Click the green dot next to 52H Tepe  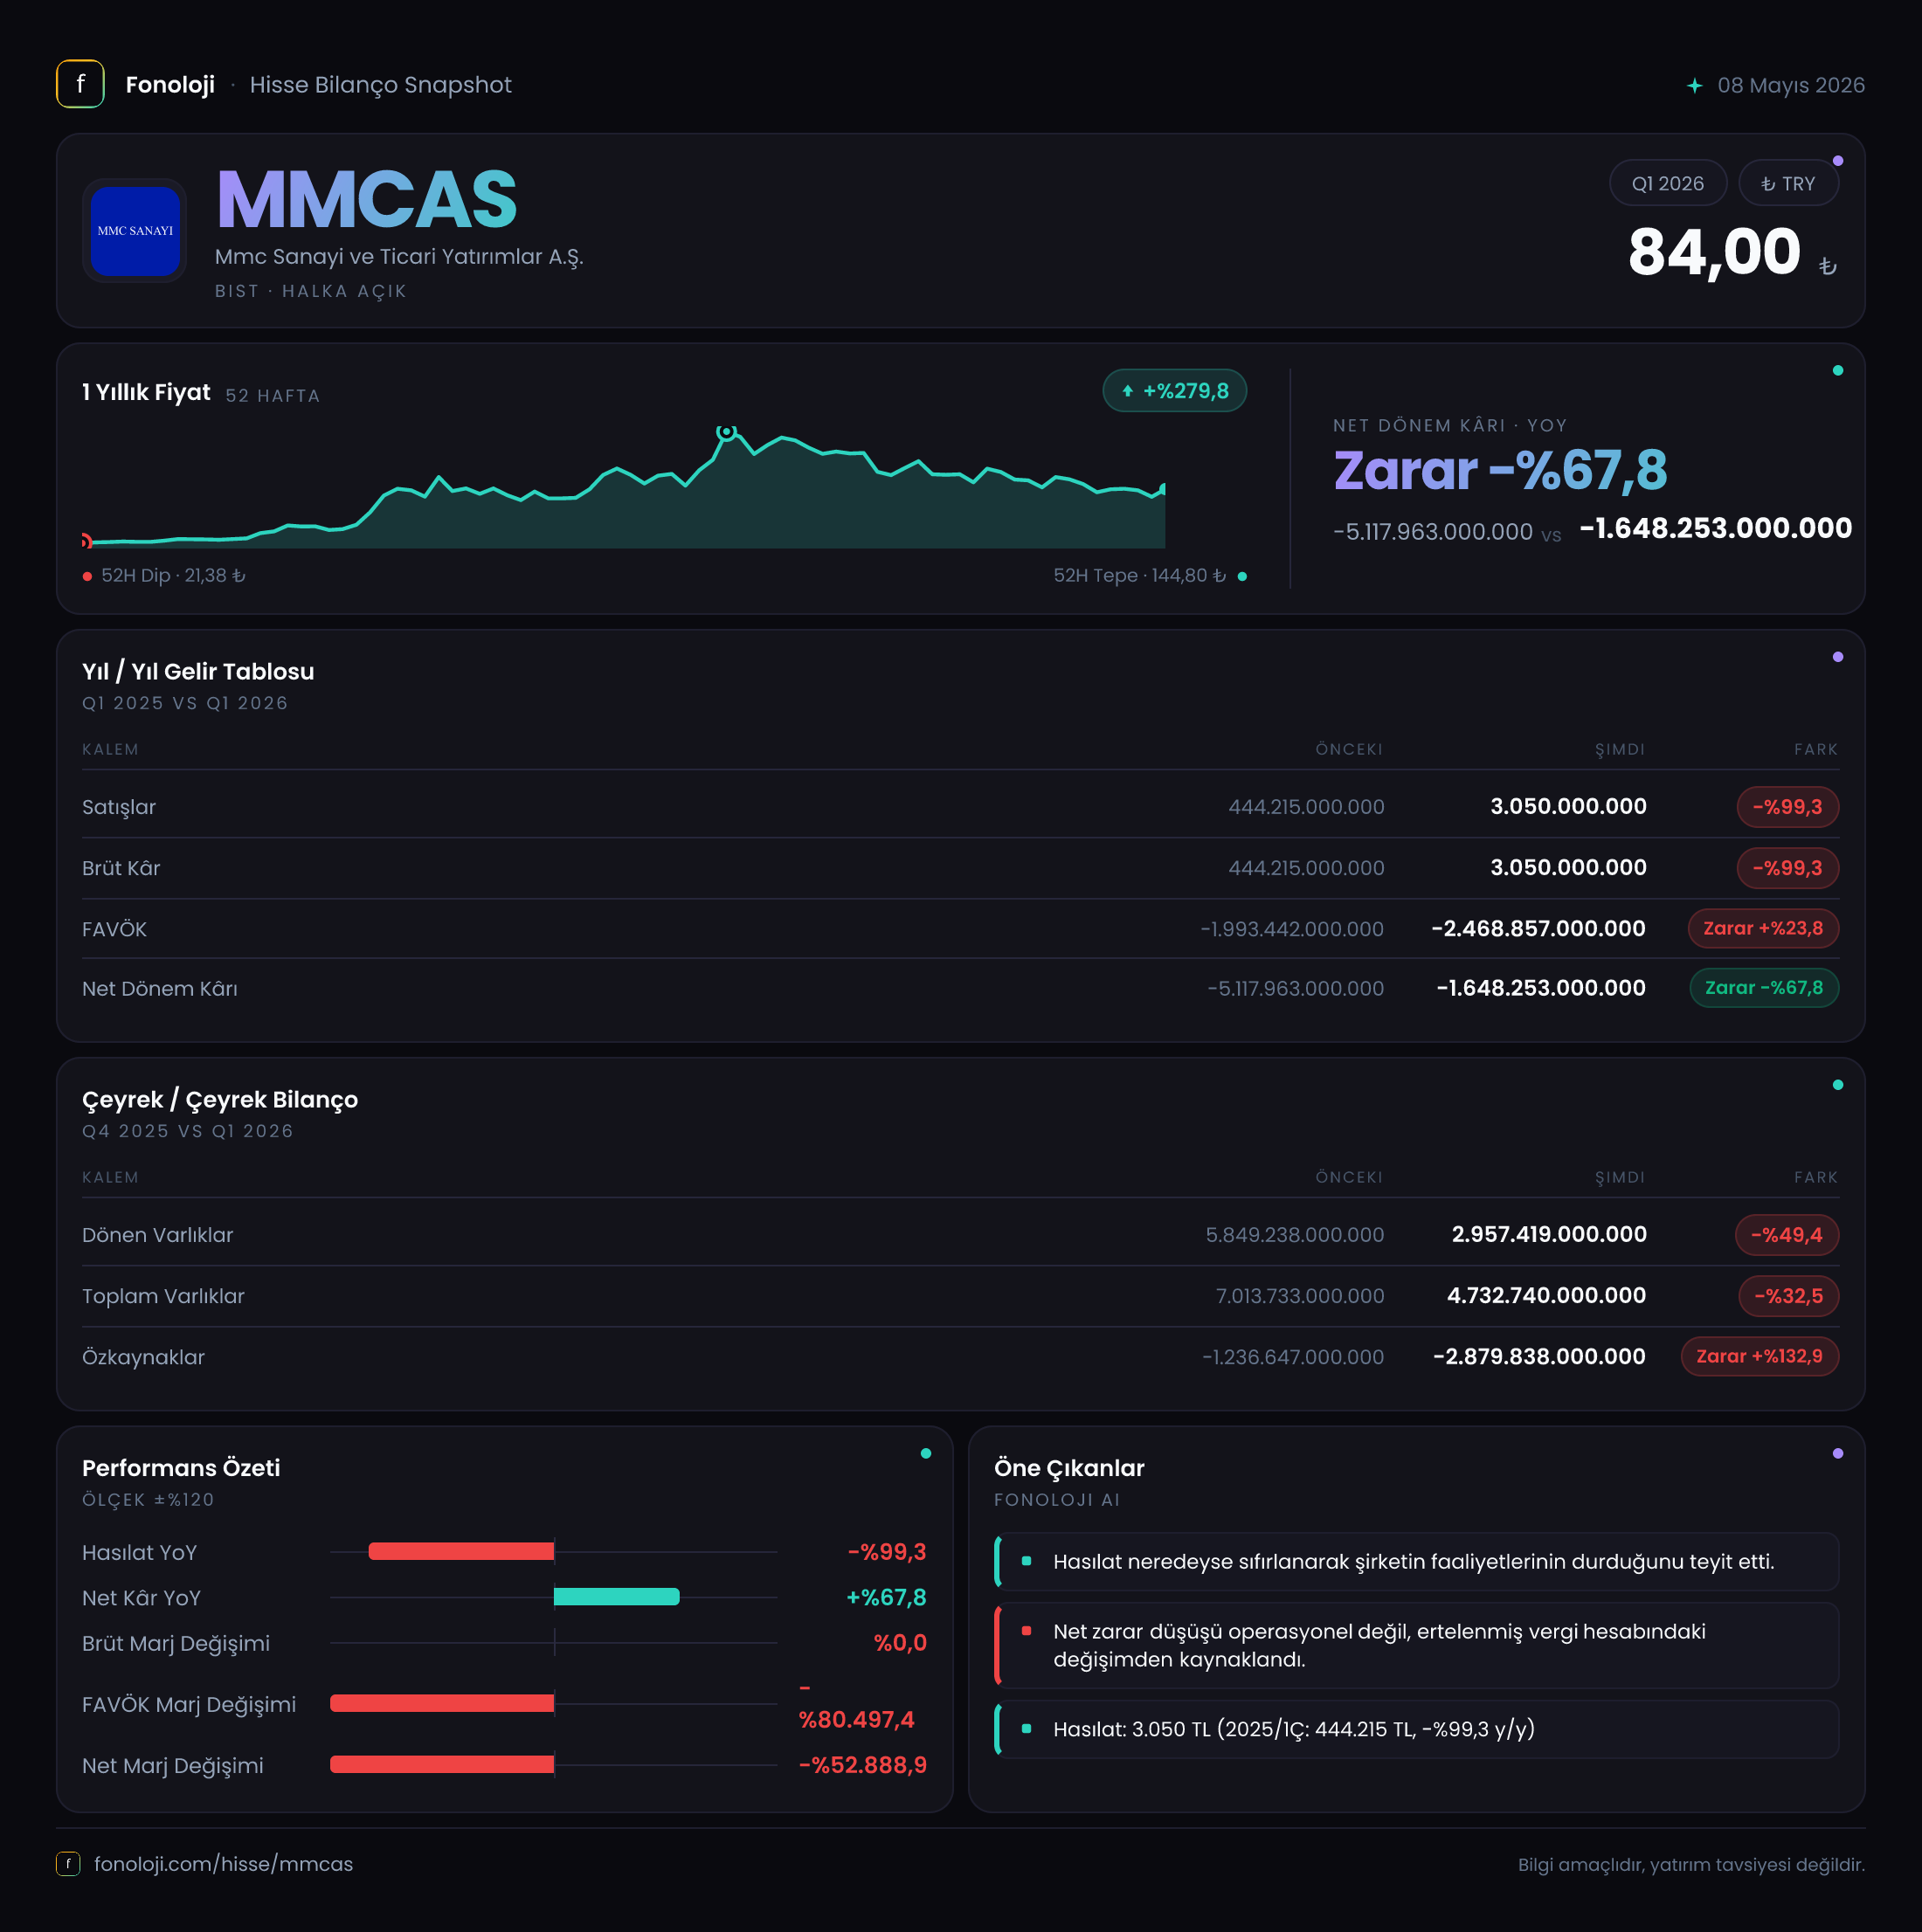[x=1242, y=576]
